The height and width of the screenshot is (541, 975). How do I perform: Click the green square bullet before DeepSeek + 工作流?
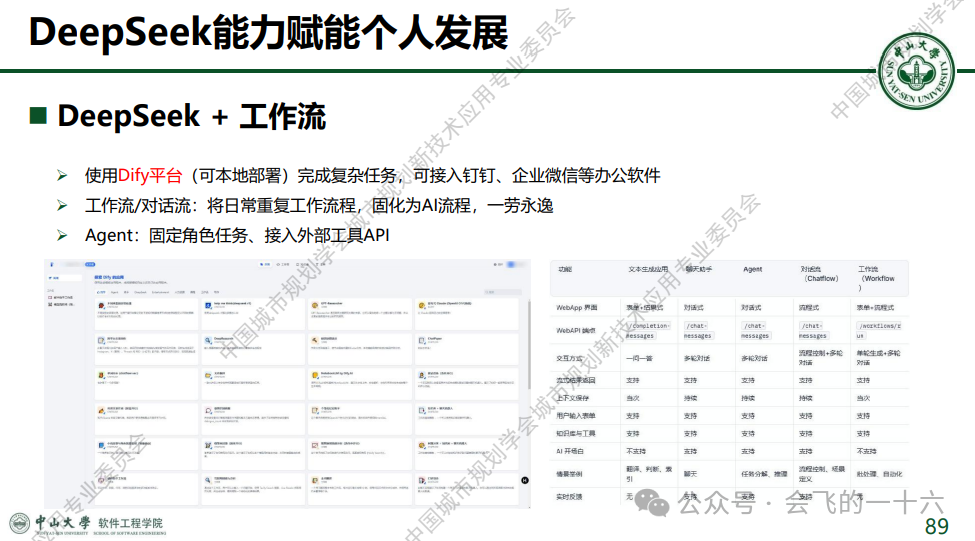pyautogui.click(x=38, y=116)
